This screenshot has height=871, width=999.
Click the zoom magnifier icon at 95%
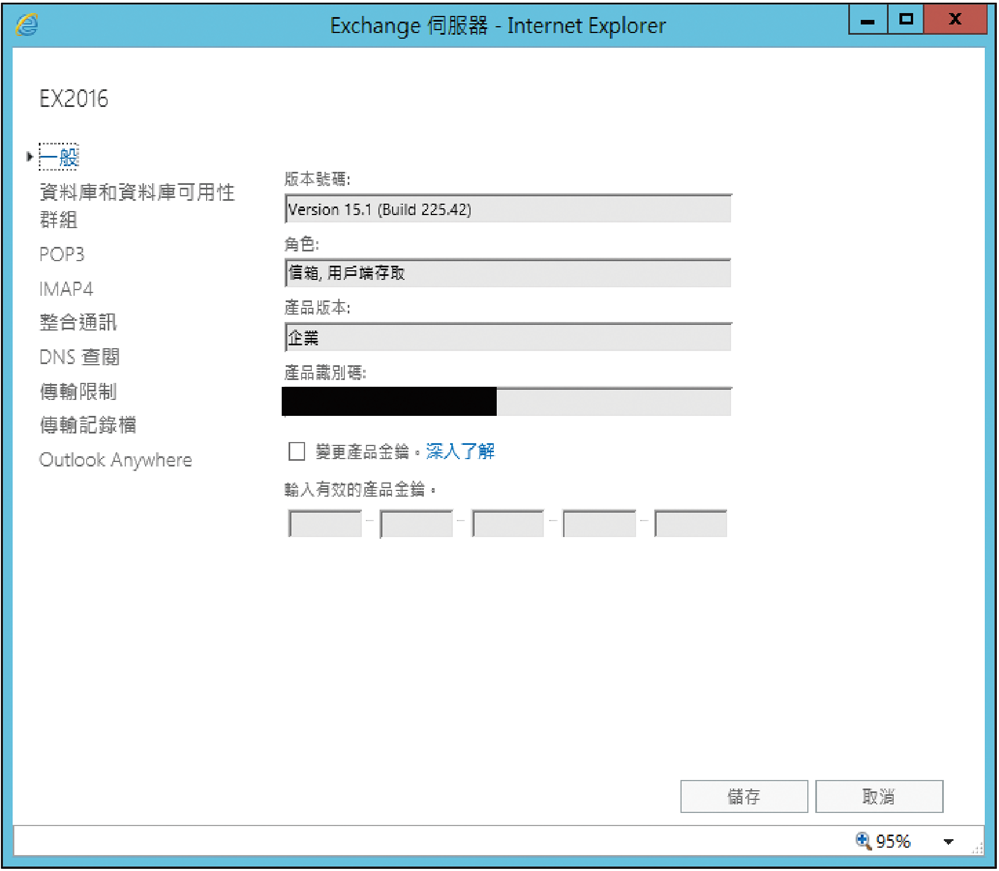(863, 841)
